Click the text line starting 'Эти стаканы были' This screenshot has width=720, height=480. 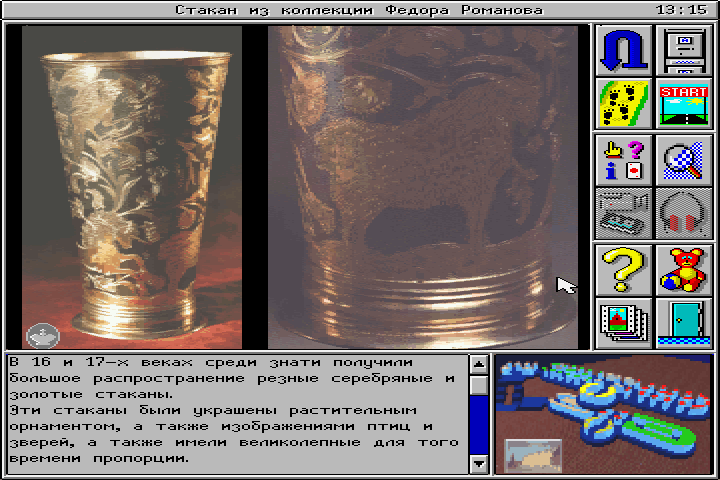213,410
